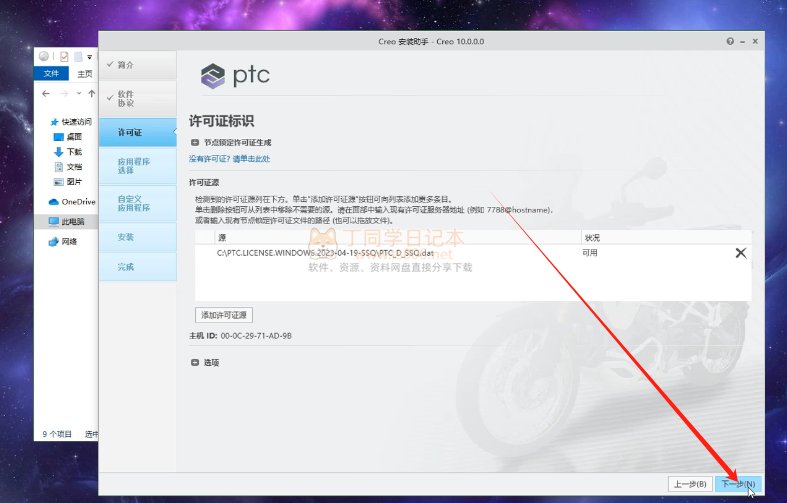Select 文档 in Explorer tree
This screenshot has width=787, height=503.
pyautogui.click(x=68, y=167)
